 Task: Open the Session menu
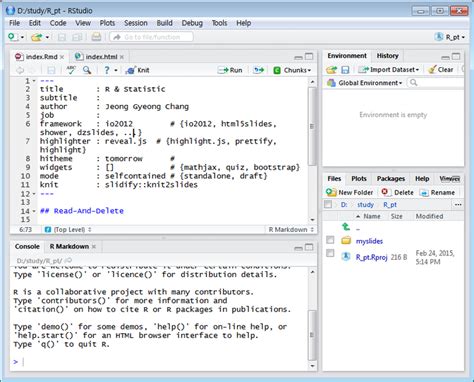(136, 23)
